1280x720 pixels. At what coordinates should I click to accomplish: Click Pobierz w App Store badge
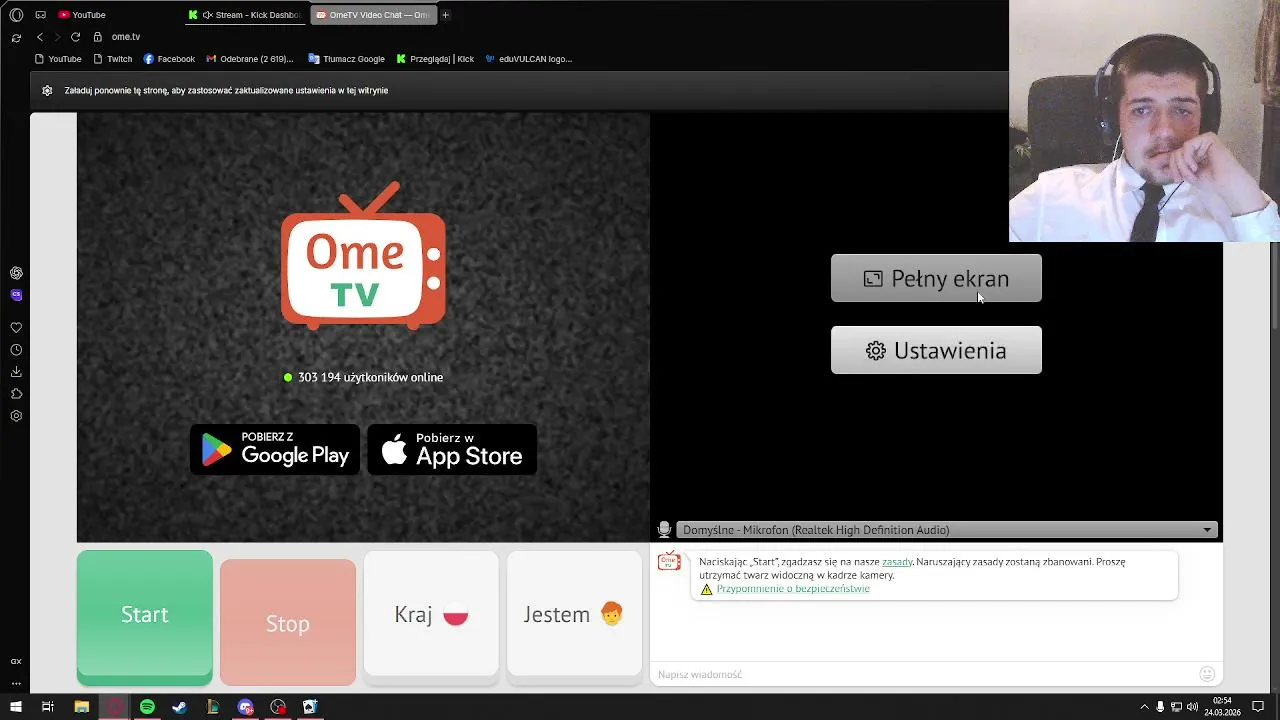click(x=452, y=449)
